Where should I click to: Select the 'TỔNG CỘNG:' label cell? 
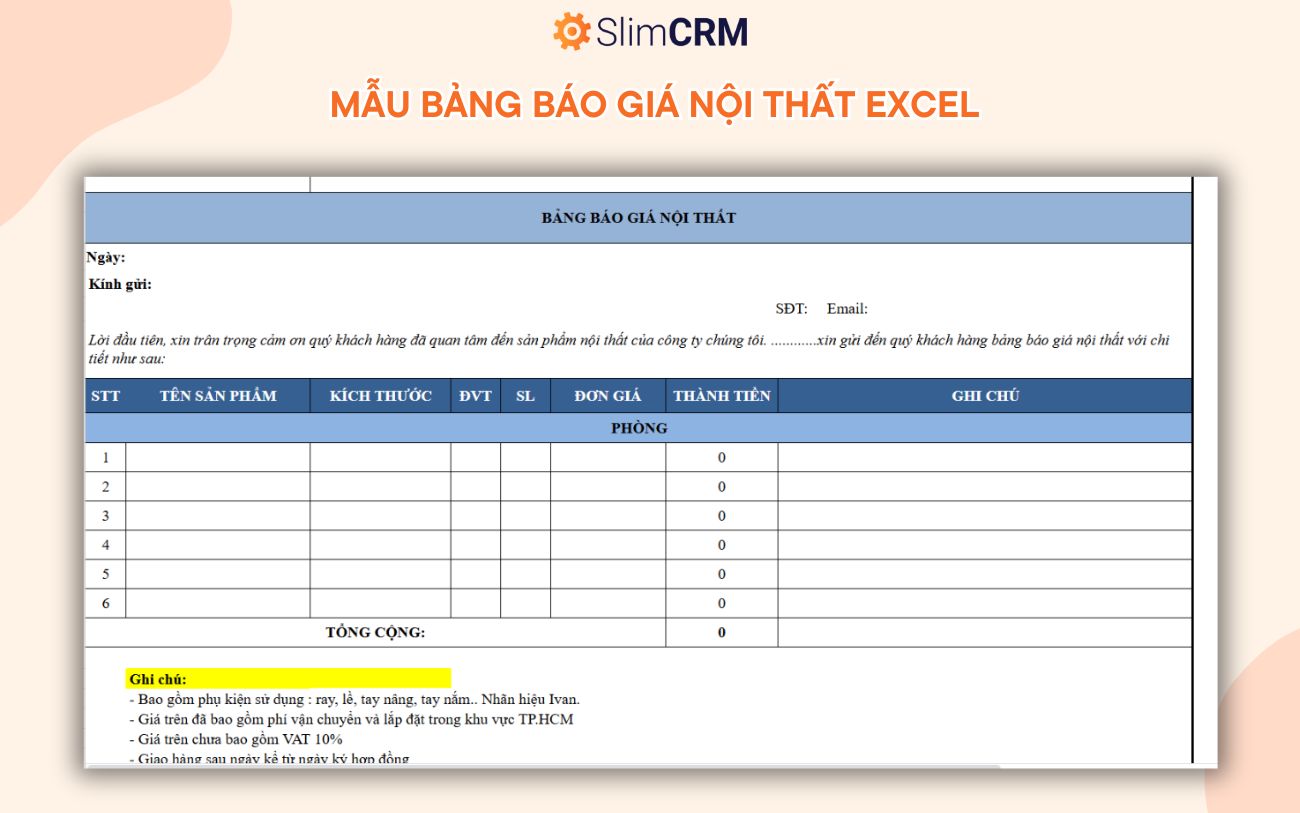pyautogui.click(x=376, y=632)
